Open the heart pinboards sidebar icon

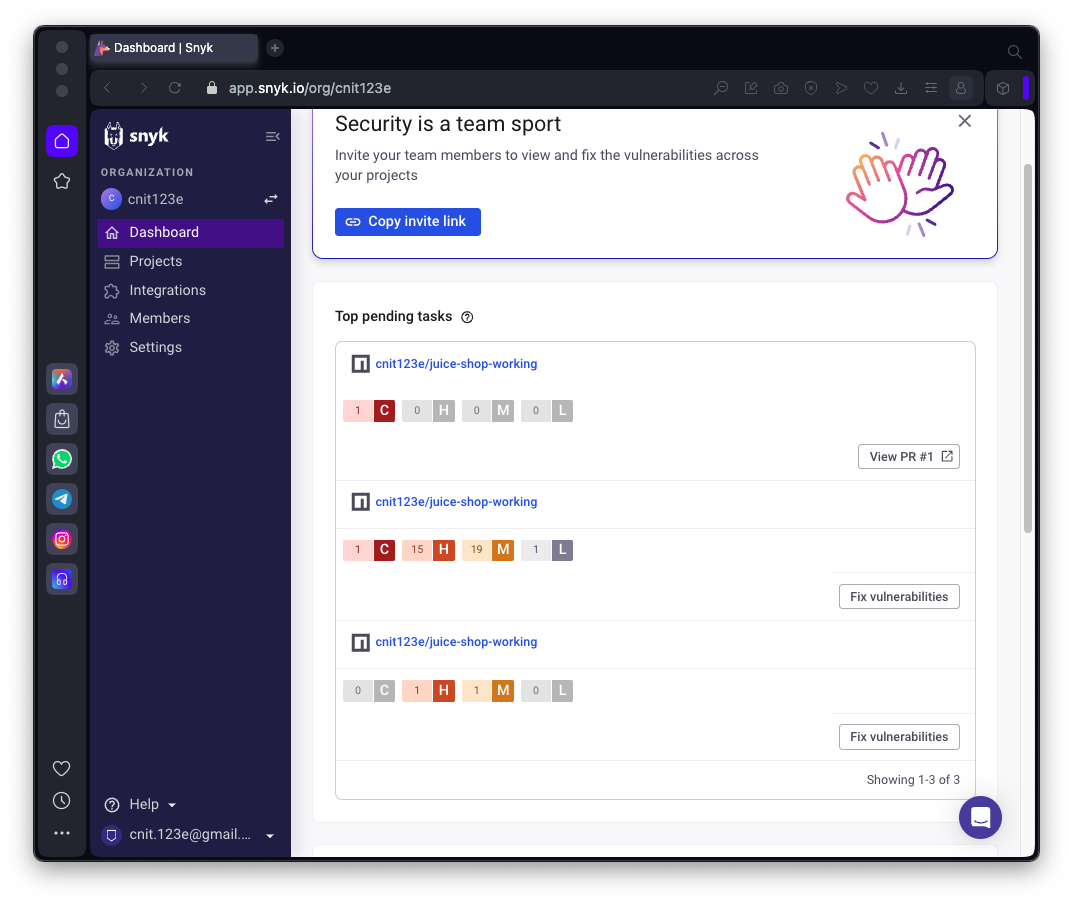(62, 768)
